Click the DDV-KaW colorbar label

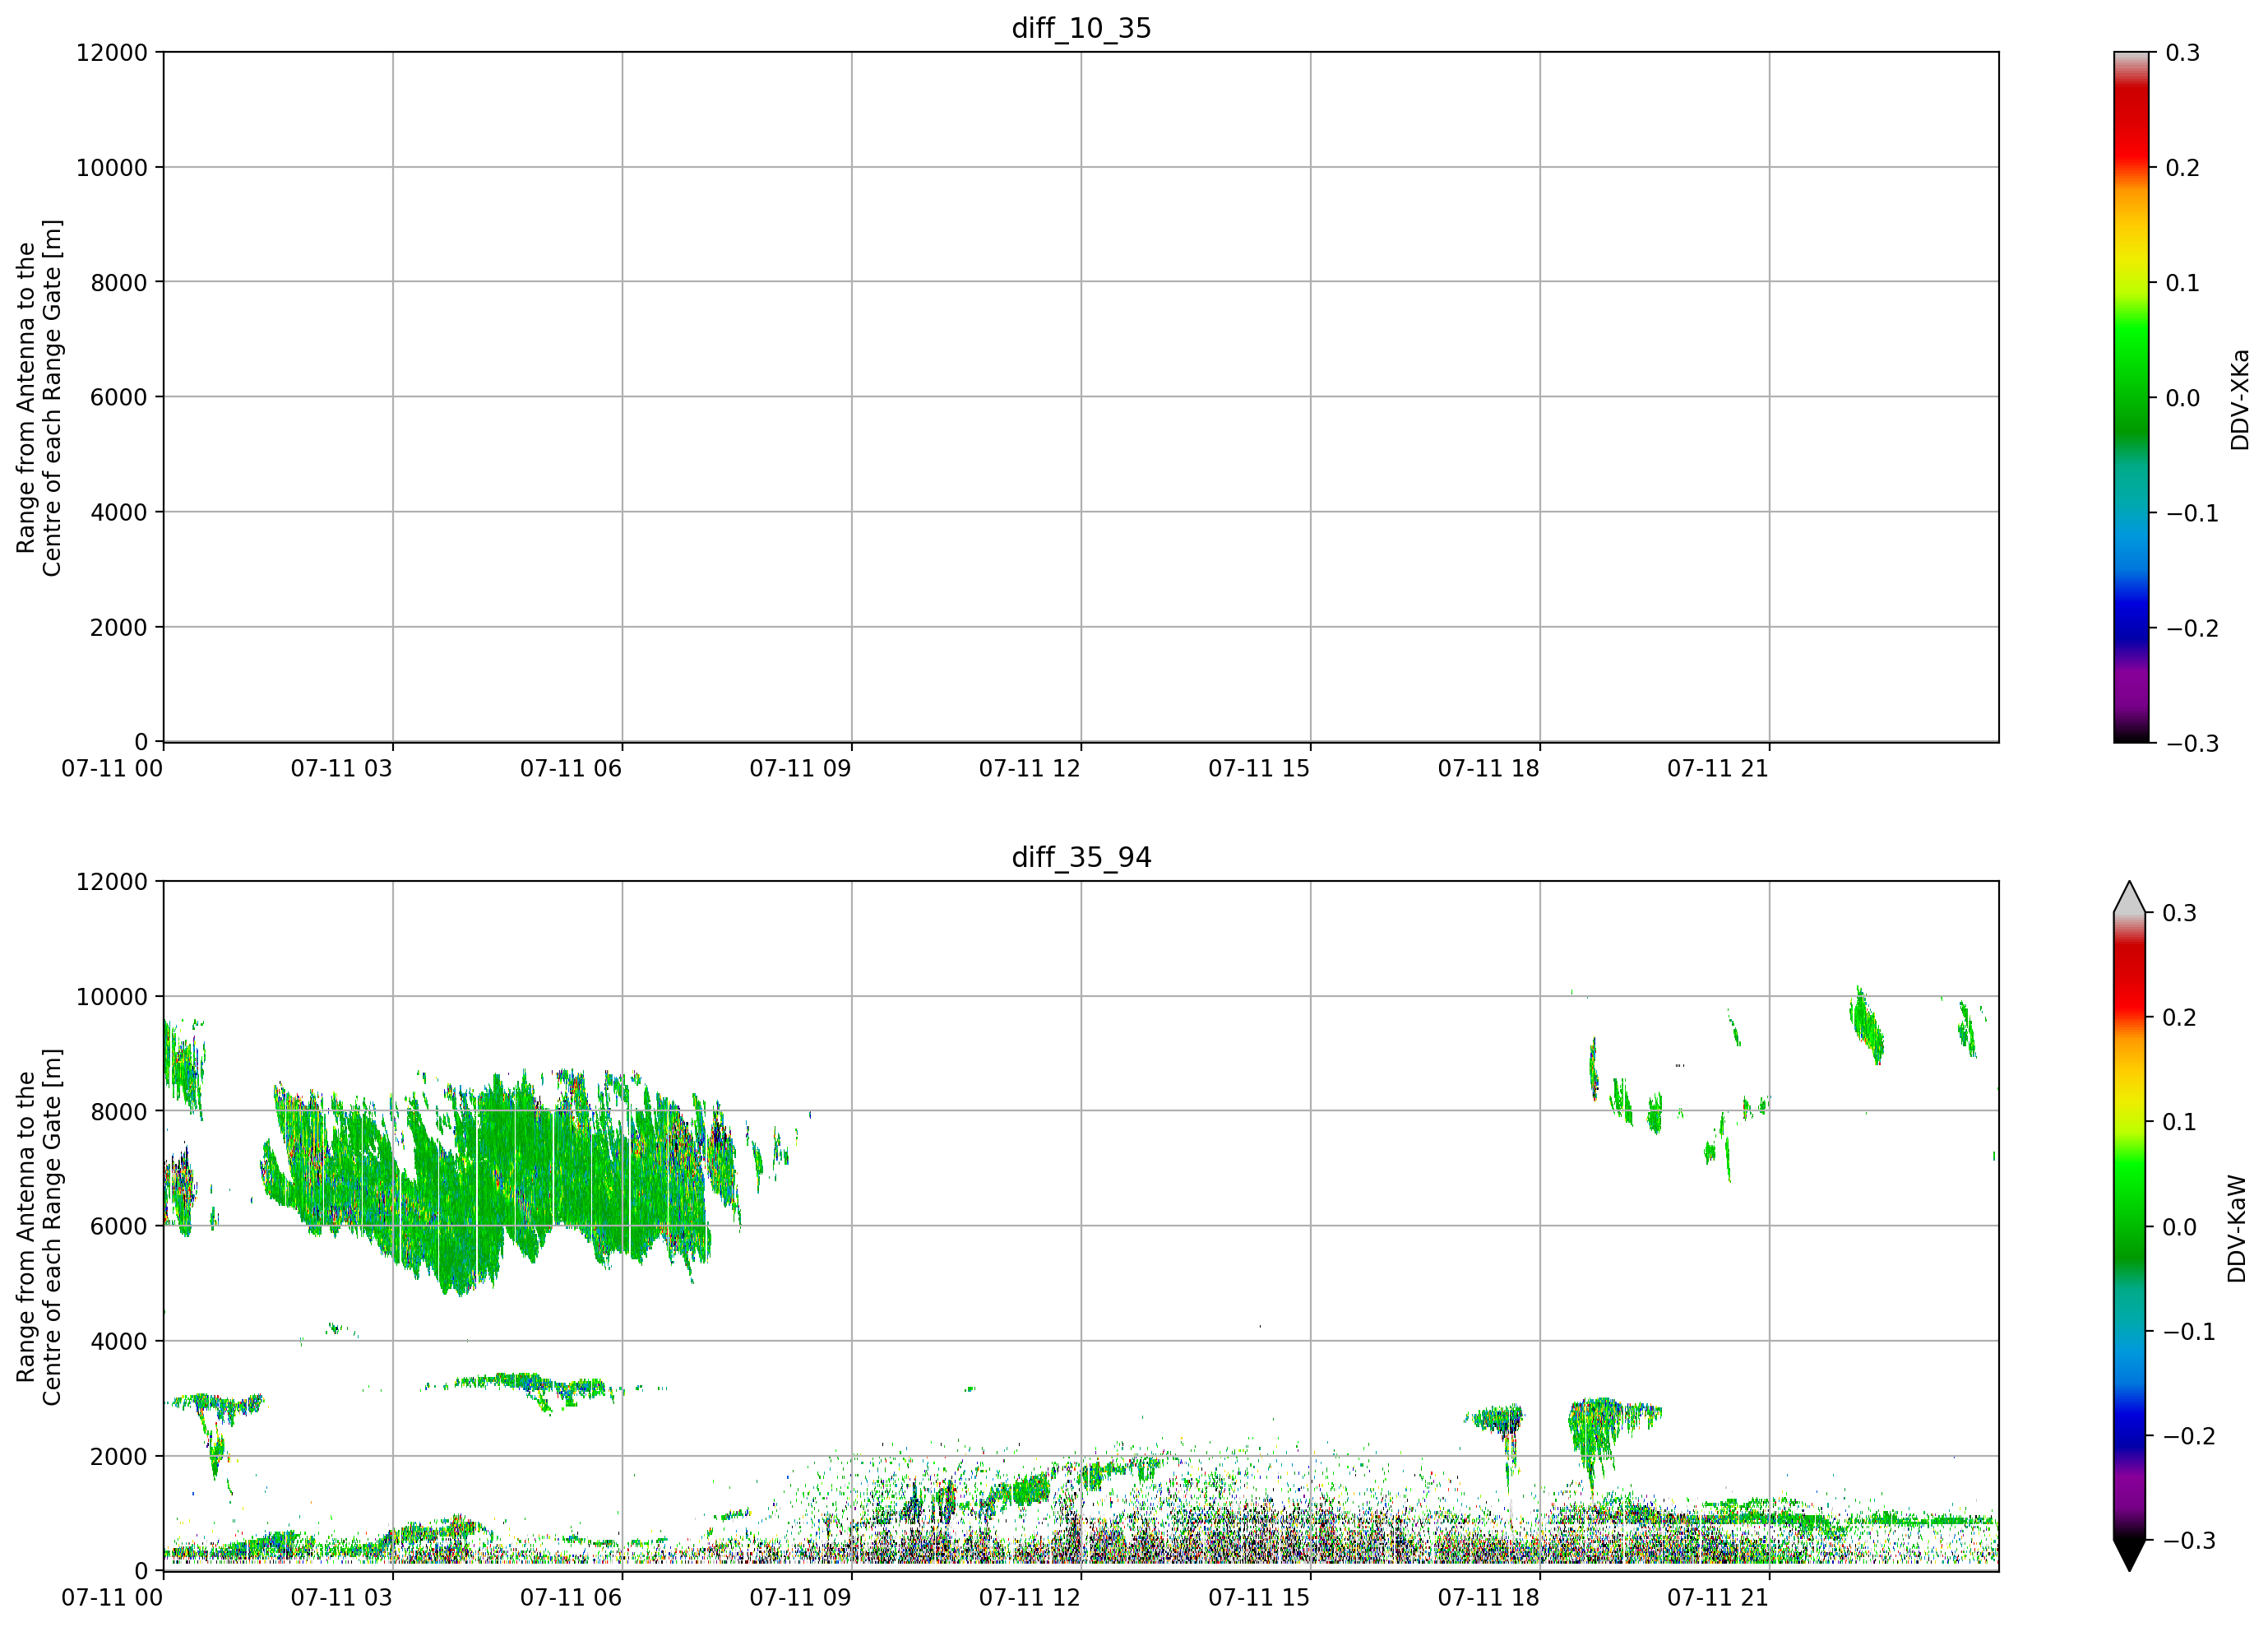click(2238, 1229)
